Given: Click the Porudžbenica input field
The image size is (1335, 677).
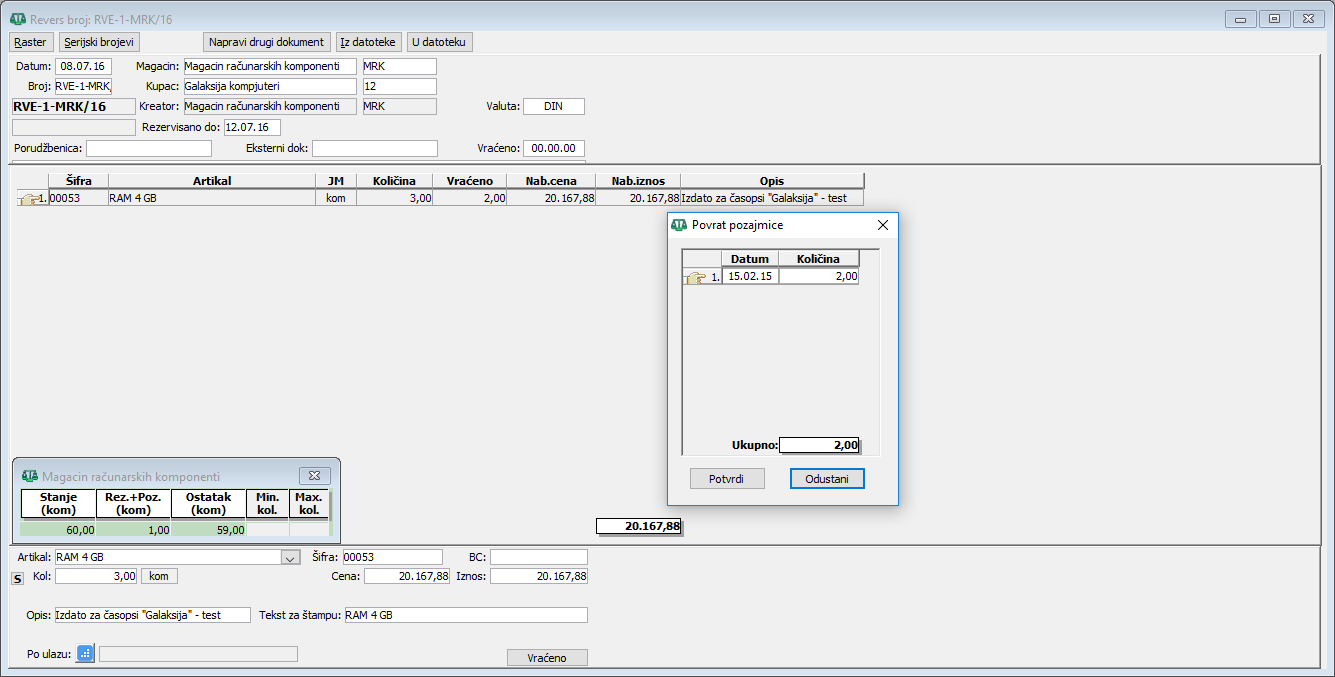Looking at the screenshot, I should [x=149, y=148].
